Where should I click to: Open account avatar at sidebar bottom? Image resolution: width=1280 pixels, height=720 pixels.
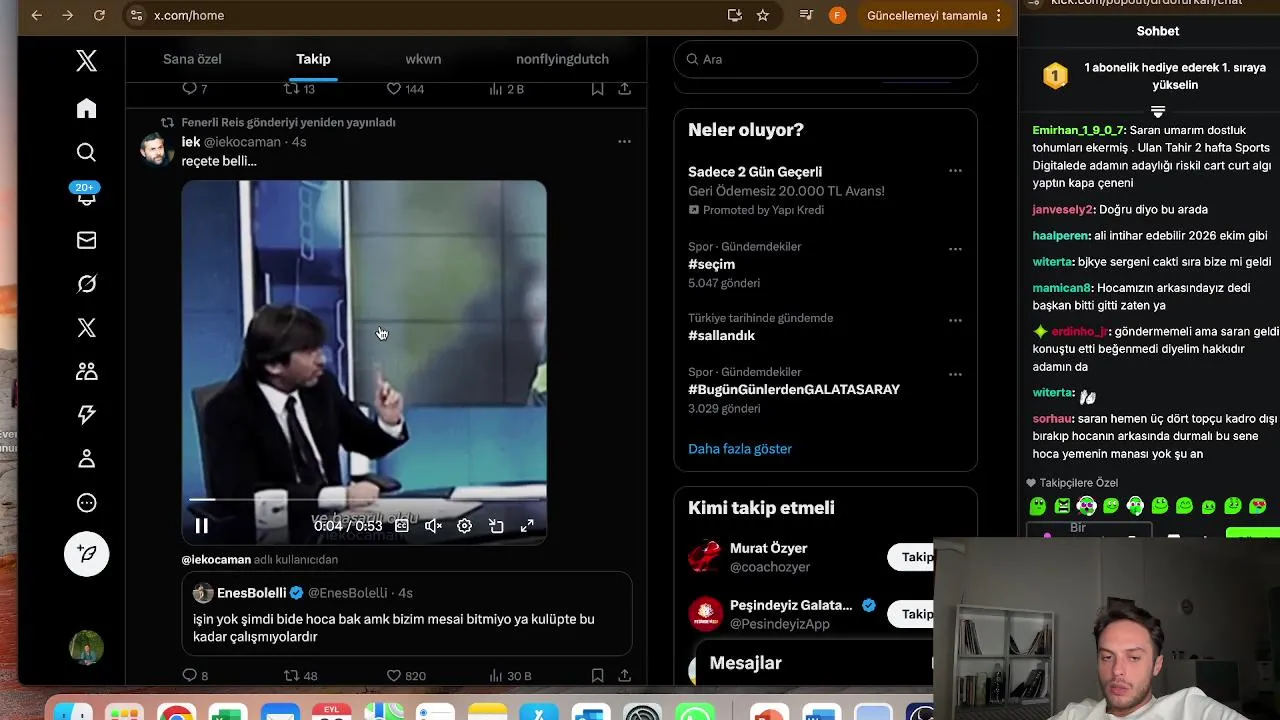tap(87, 648)
